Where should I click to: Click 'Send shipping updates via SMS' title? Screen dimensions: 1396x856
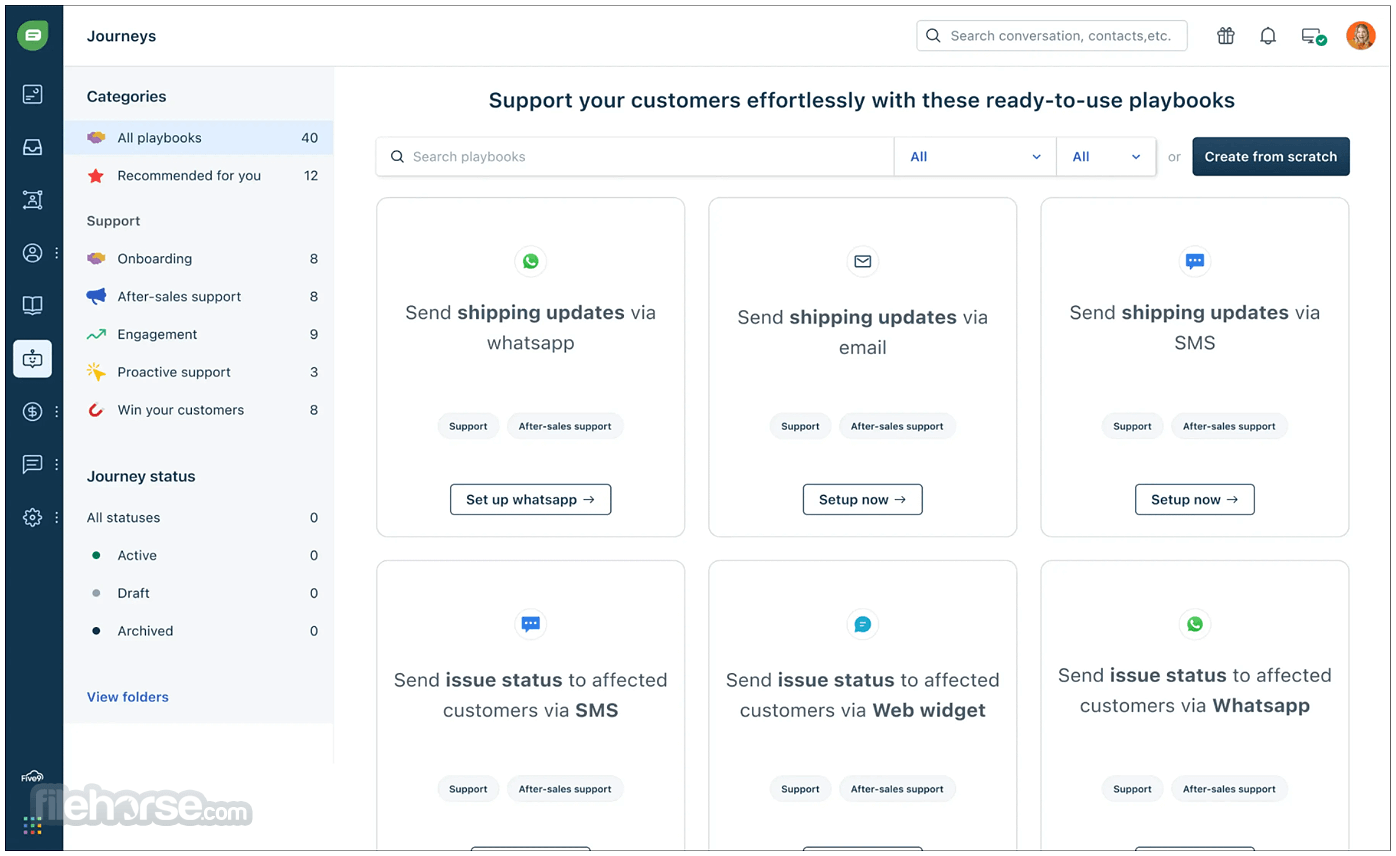(1195, 328)
